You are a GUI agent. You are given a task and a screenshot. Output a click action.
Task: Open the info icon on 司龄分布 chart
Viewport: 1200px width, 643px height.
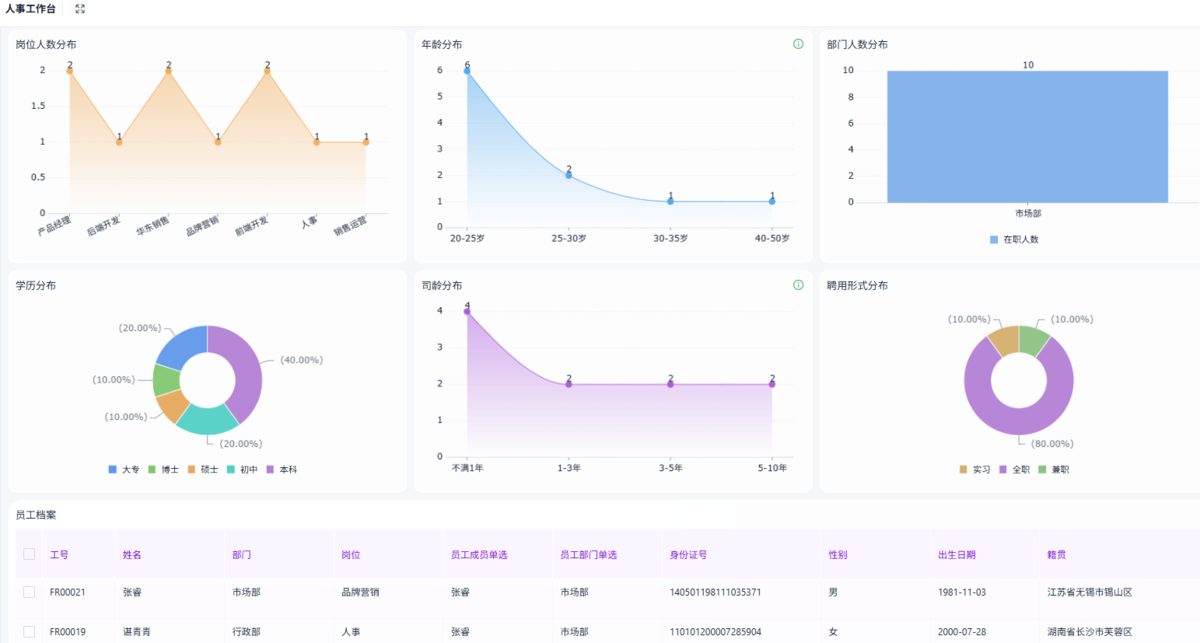pyautogui.click(x=798, y=285)
